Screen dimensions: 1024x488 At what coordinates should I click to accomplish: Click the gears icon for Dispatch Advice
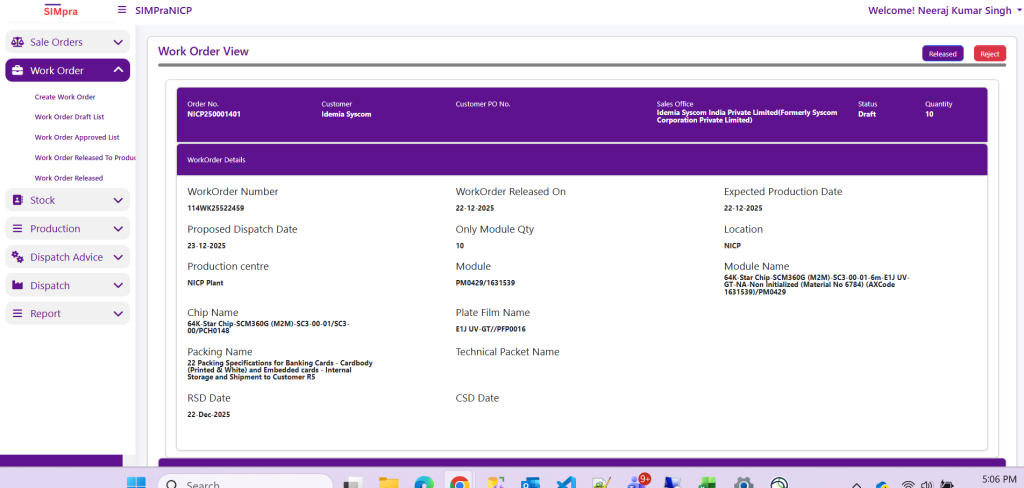18,257
